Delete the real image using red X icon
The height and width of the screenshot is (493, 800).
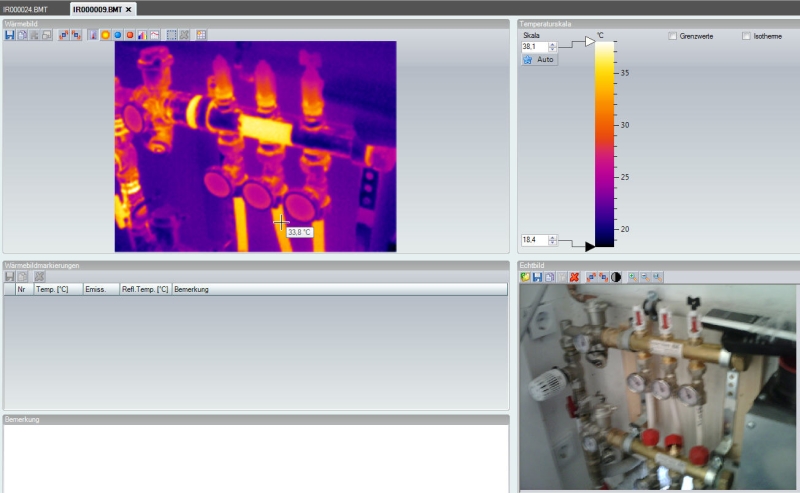574,276
